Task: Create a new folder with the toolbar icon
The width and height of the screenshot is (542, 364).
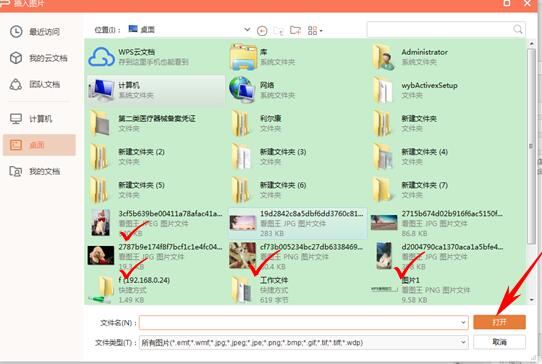Action: pyautogui.click(x=295, y=30)
